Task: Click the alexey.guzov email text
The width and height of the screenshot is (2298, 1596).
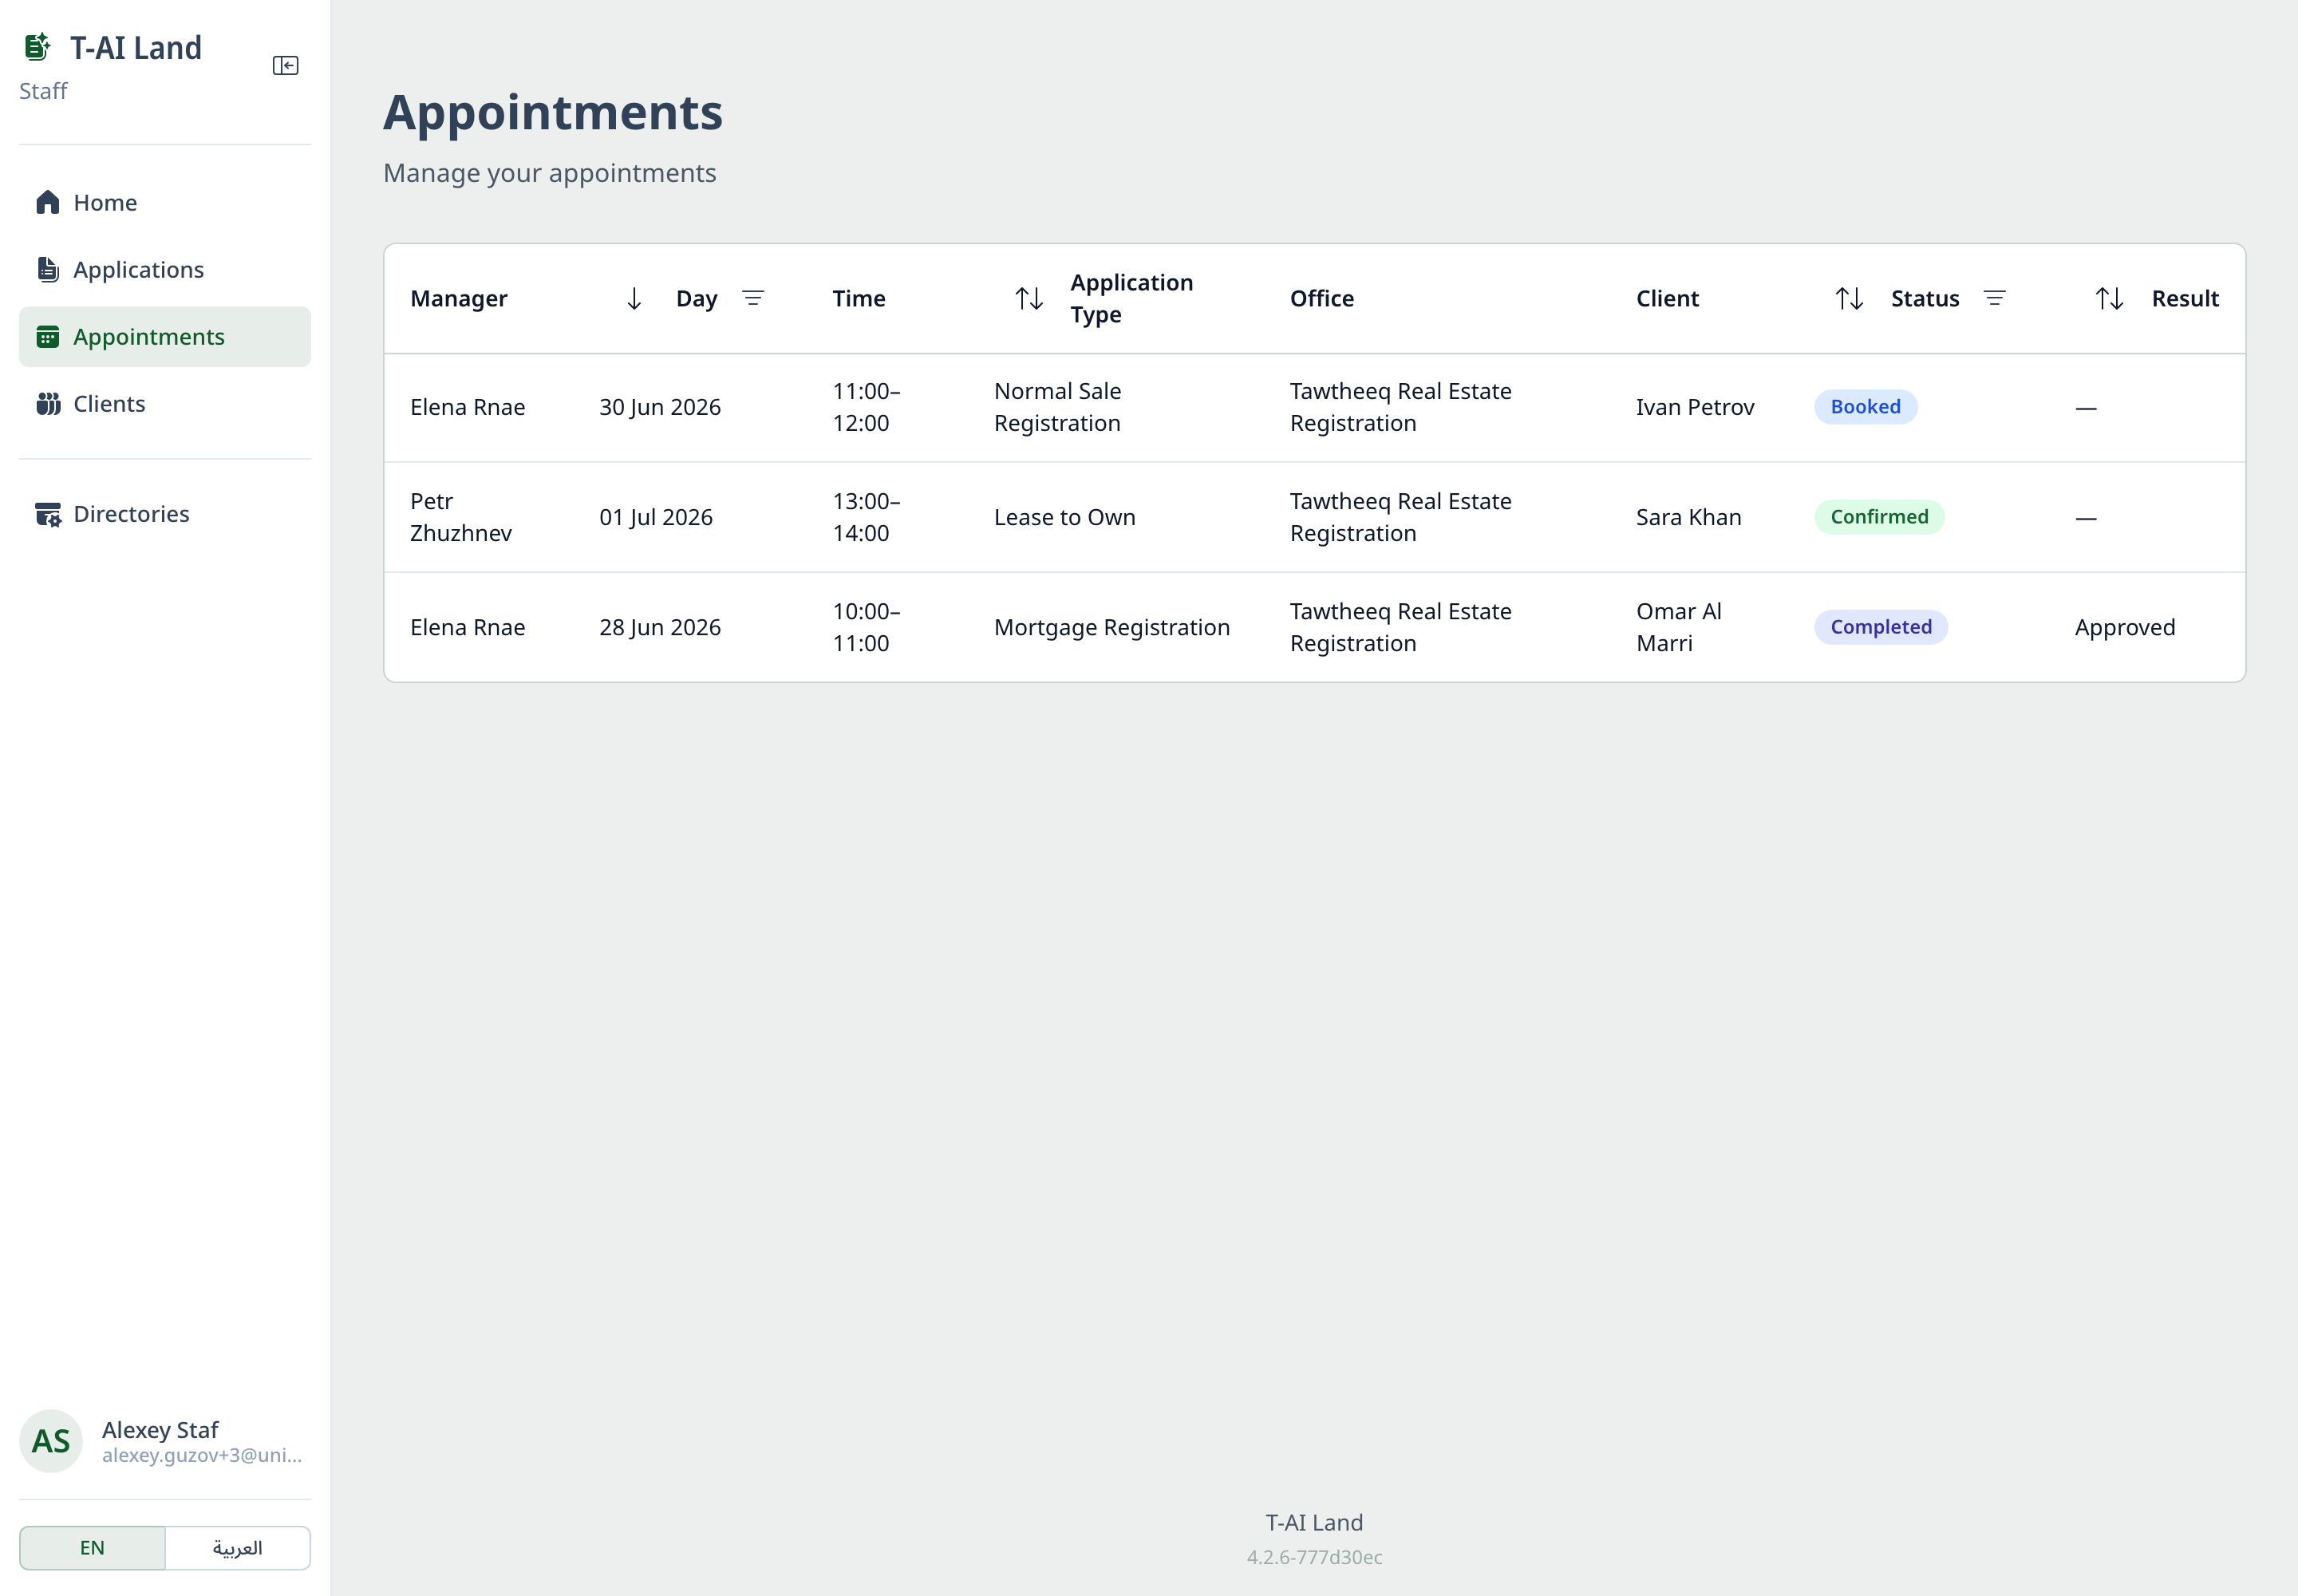Action: [202, 1455]
